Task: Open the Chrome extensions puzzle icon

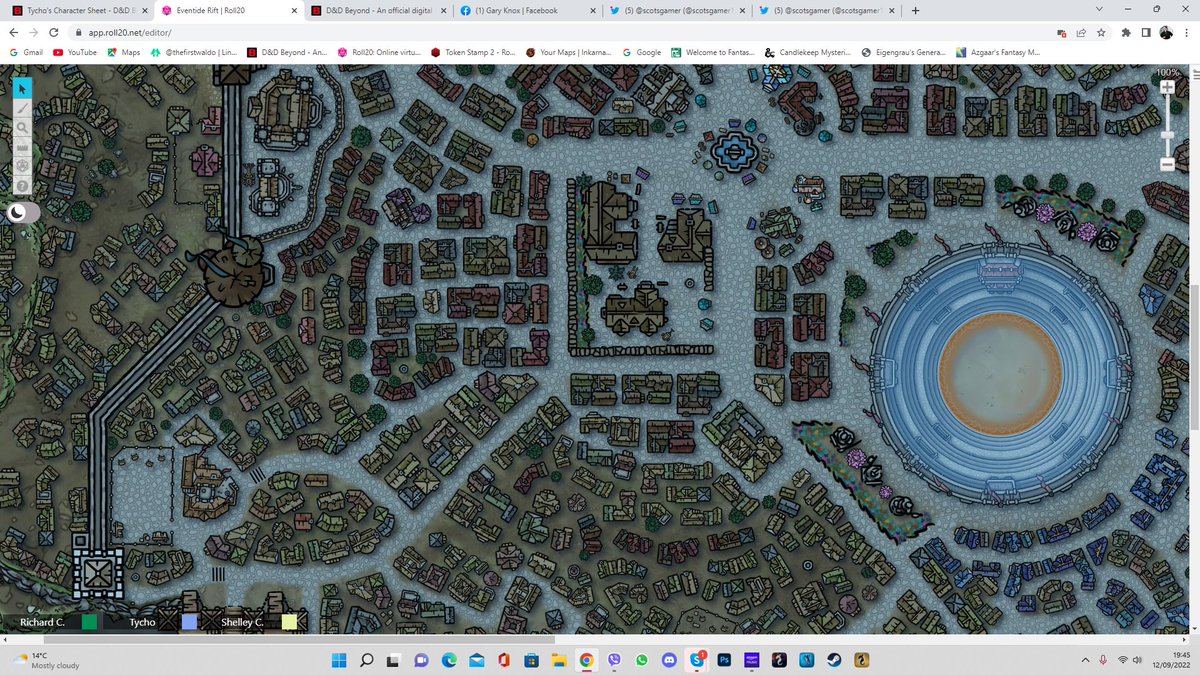Action: [x=1127, y=32]
